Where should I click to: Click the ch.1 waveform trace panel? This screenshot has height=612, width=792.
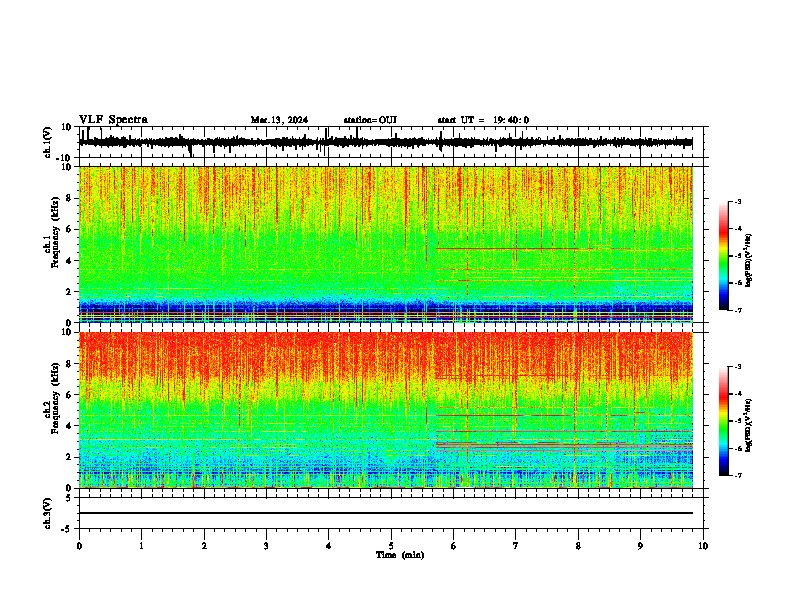(393, 142)
